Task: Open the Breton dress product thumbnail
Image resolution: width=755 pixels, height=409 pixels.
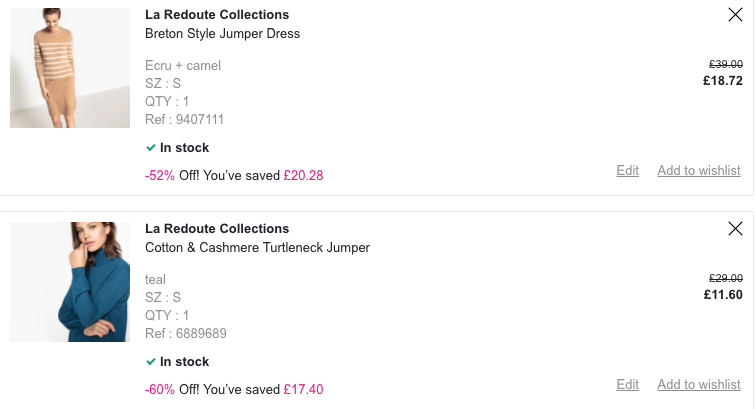Action: 70,68
